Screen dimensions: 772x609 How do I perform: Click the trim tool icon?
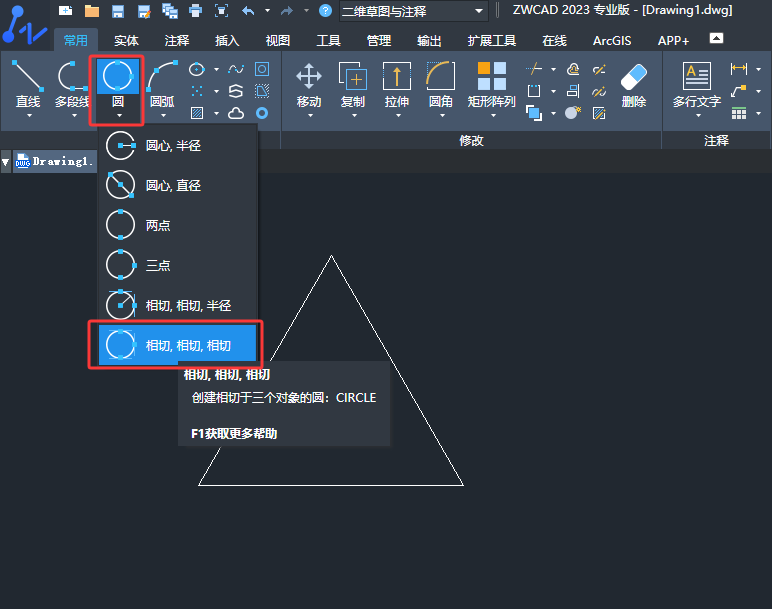tap(534, 69)
